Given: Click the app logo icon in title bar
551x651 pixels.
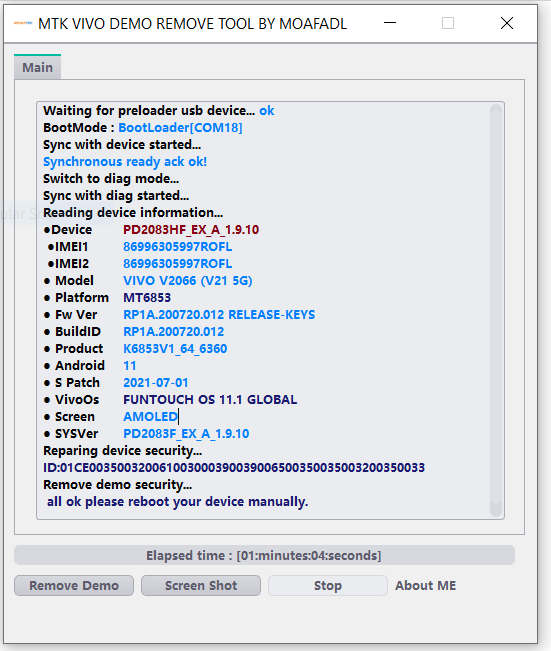Looking at the screenshot, I should click(x=23, y=23).
